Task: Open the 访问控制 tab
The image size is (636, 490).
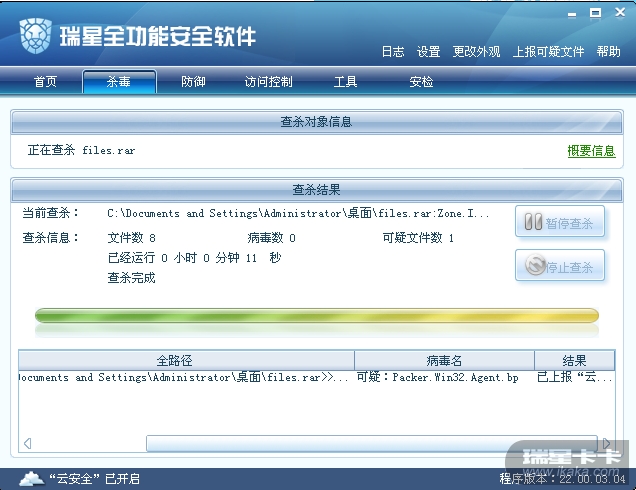Action: coord(268,82)
